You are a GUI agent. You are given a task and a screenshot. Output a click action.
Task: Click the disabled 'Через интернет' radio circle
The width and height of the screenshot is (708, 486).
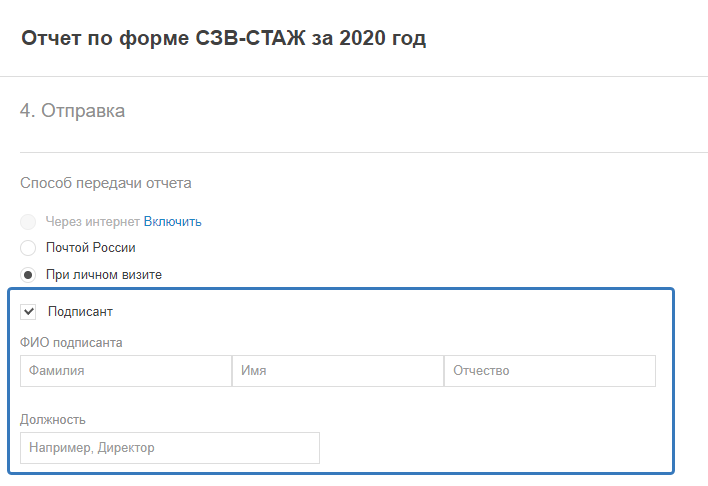coord(28,221)
